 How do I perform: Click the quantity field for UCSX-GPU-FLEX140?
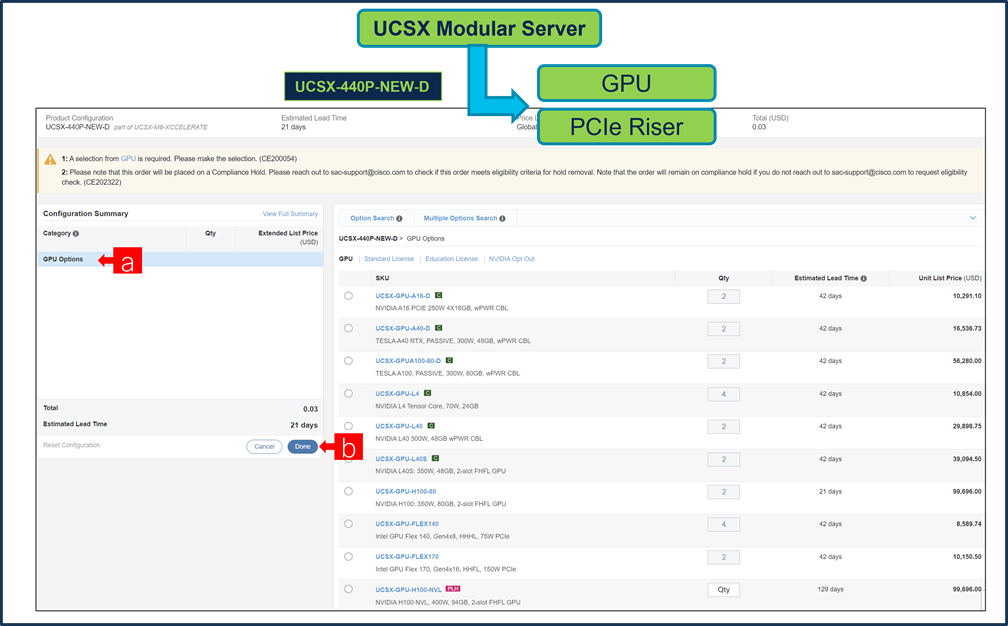723,524
